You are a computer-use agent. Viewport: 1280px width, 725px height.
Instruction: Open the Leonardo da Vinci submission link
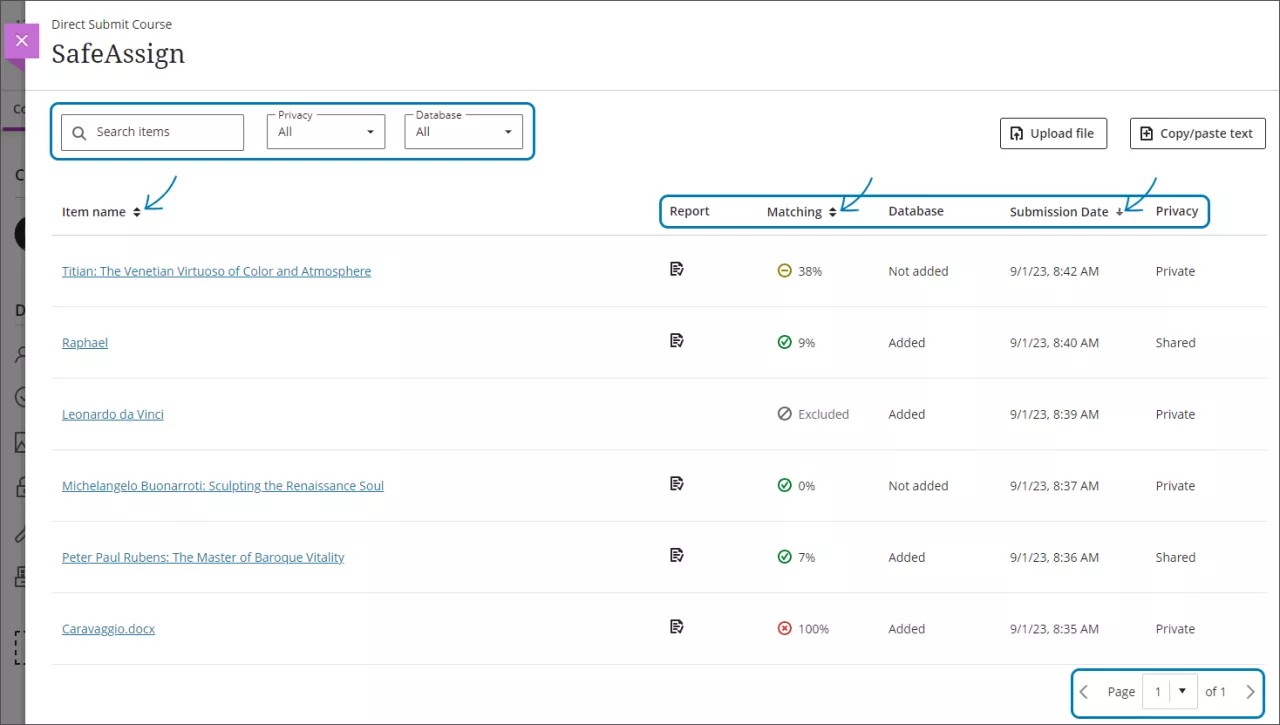(x=113, y=414)
